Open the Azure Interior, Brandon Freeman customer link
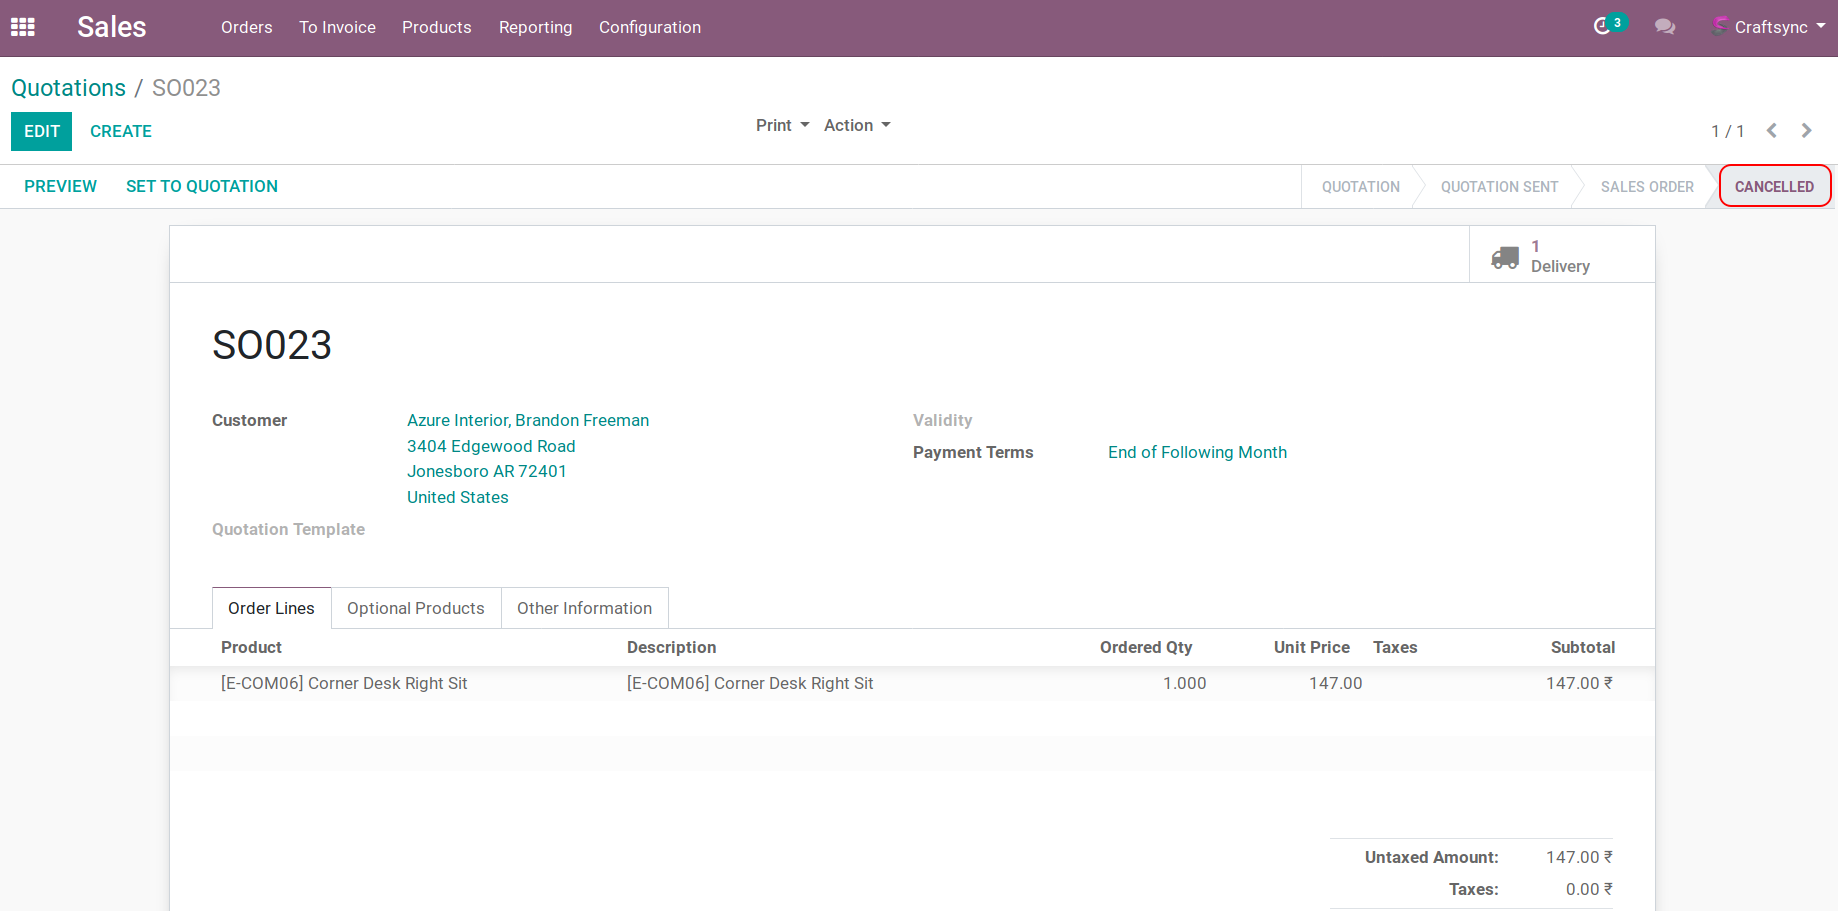Image resolution: width=1838 pixels, height=911 pixels. click(527, 420)
